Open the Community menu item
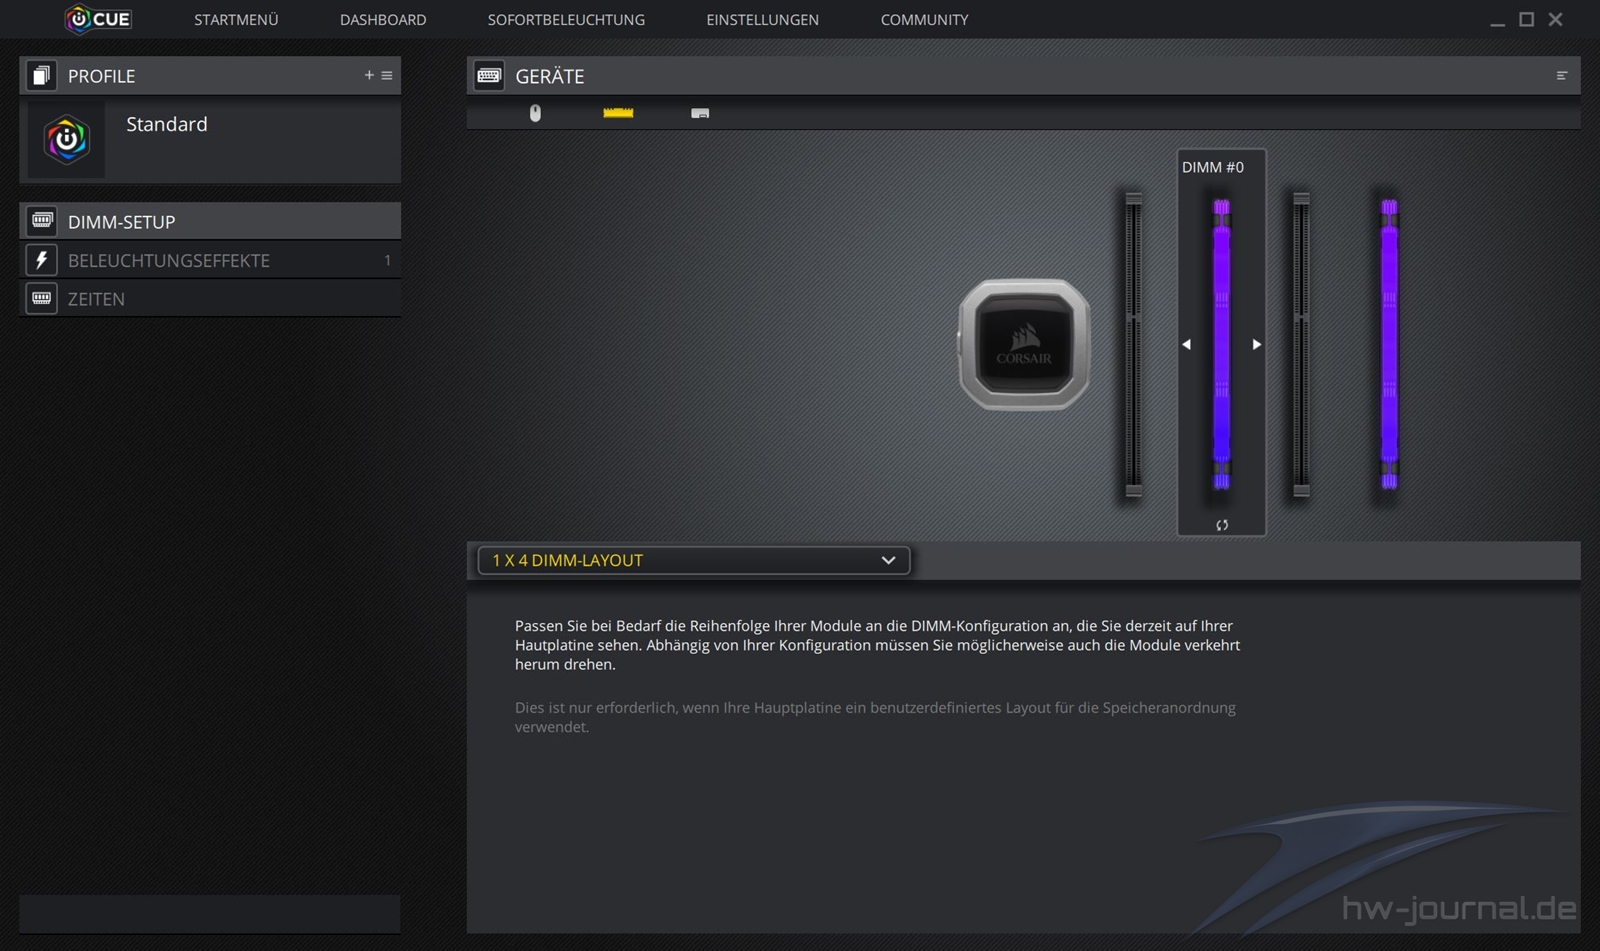The width and height of the screenshot is (1600, 951). pos(924,19)
